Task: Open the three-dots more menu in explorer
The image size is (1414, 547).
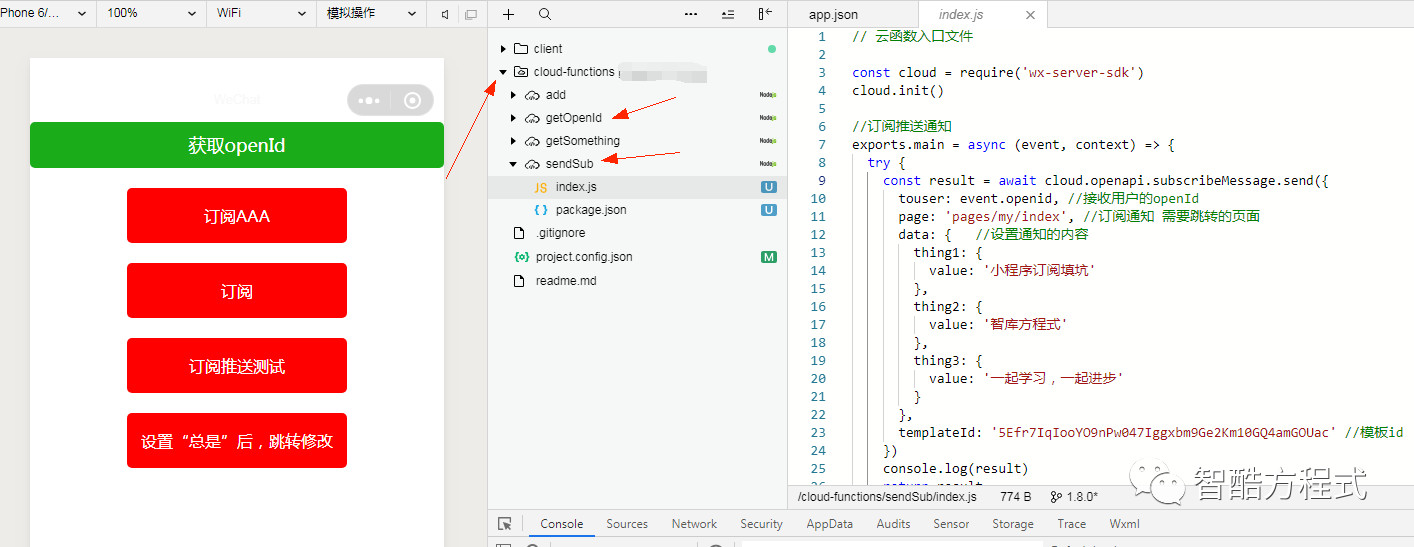Action: pyautogui.click(x=691, y=14)
